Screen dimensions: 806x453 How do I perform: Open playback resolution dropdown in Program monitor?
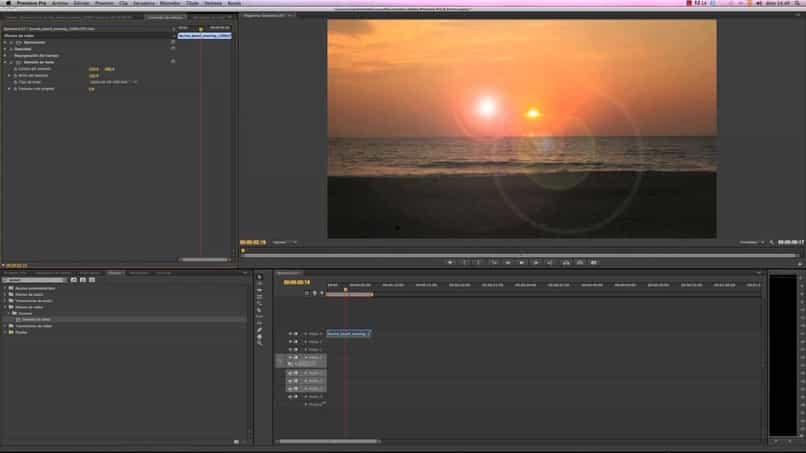[753, 242]
